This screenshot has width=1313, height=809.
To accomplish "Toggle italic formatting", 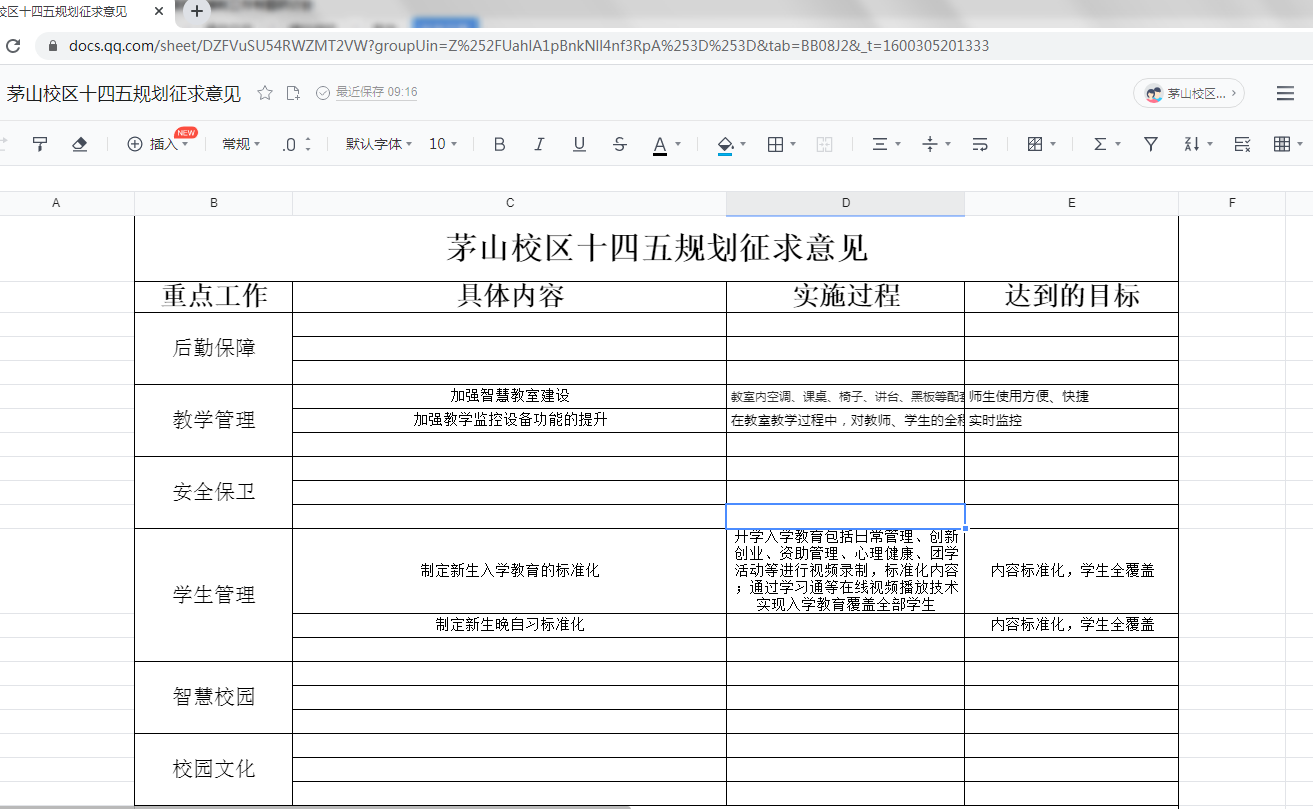I will (539, 144).
